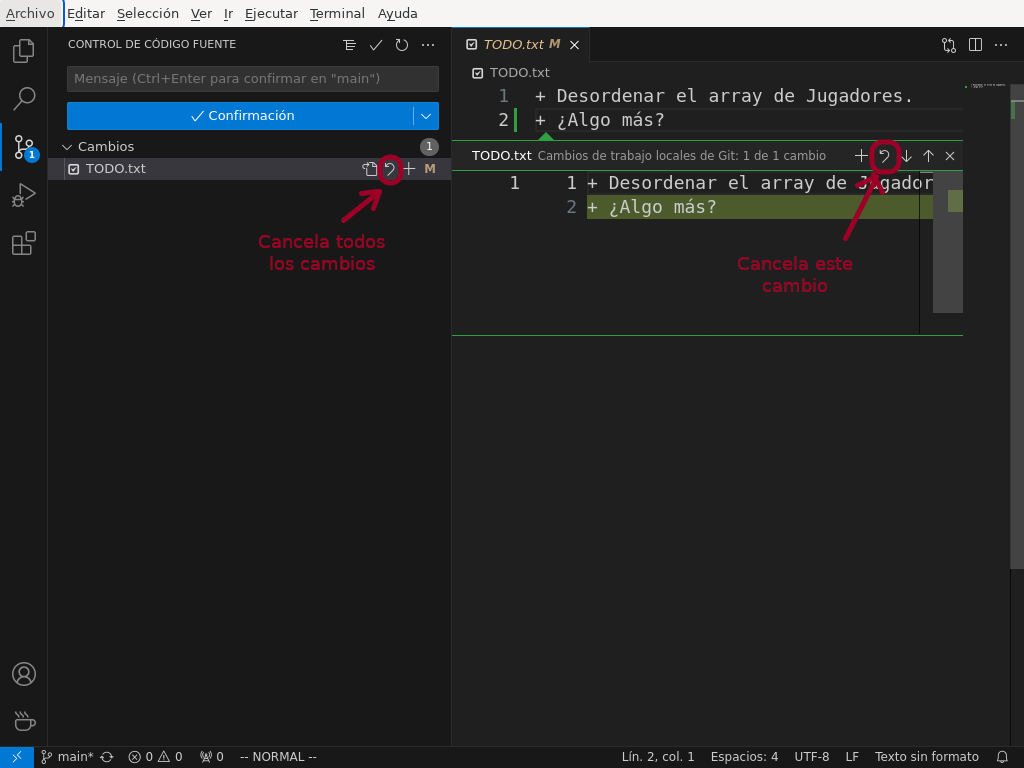Click main* branch in status bar

click(67, 757)
